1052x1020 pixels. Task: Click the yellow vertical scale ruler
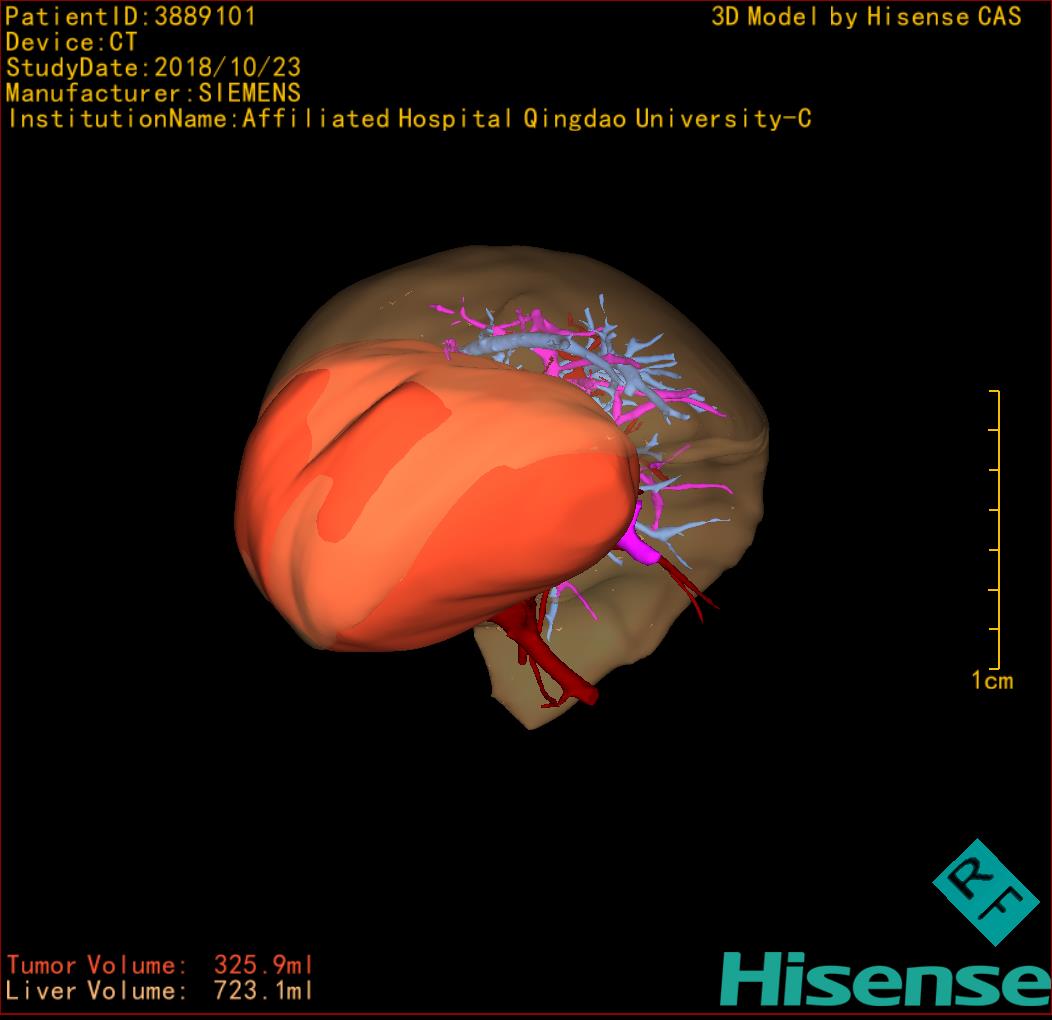click(x=997, y=530)
